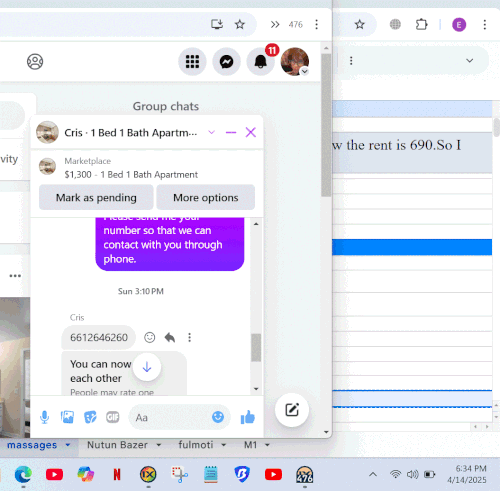Open Notepad from the taskbar
The image size is (500, 491).
[x=211, y=474]
